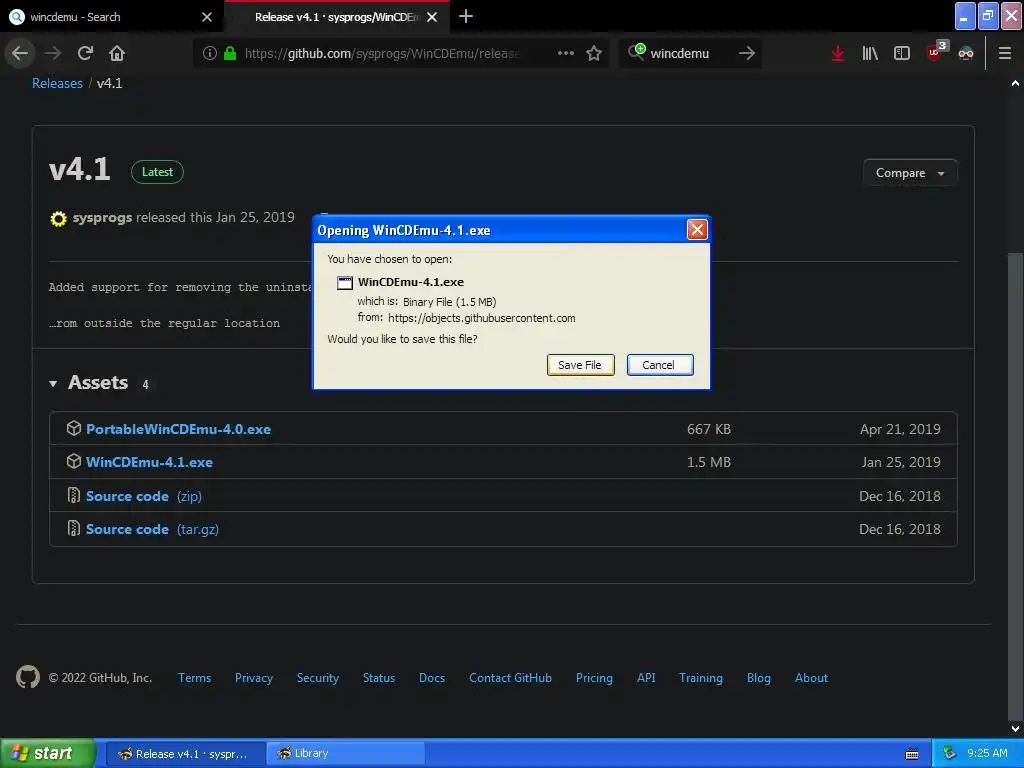Open the browser home page icon
The width and height of the screenshot is (1024, 768).
pyautogui.click(x=117, y=54)
